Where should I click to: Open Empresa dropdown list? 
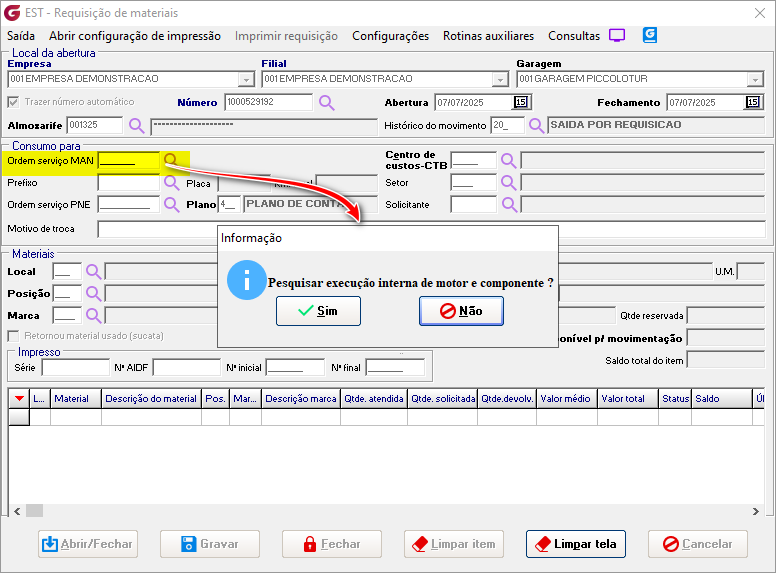pos(246,79)
